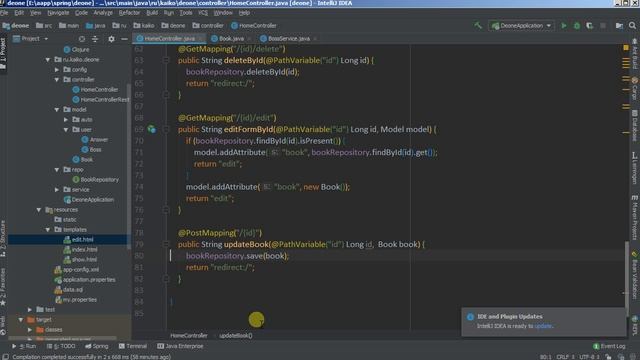Open Java Enterprise tool window button

tap(180, 346)
